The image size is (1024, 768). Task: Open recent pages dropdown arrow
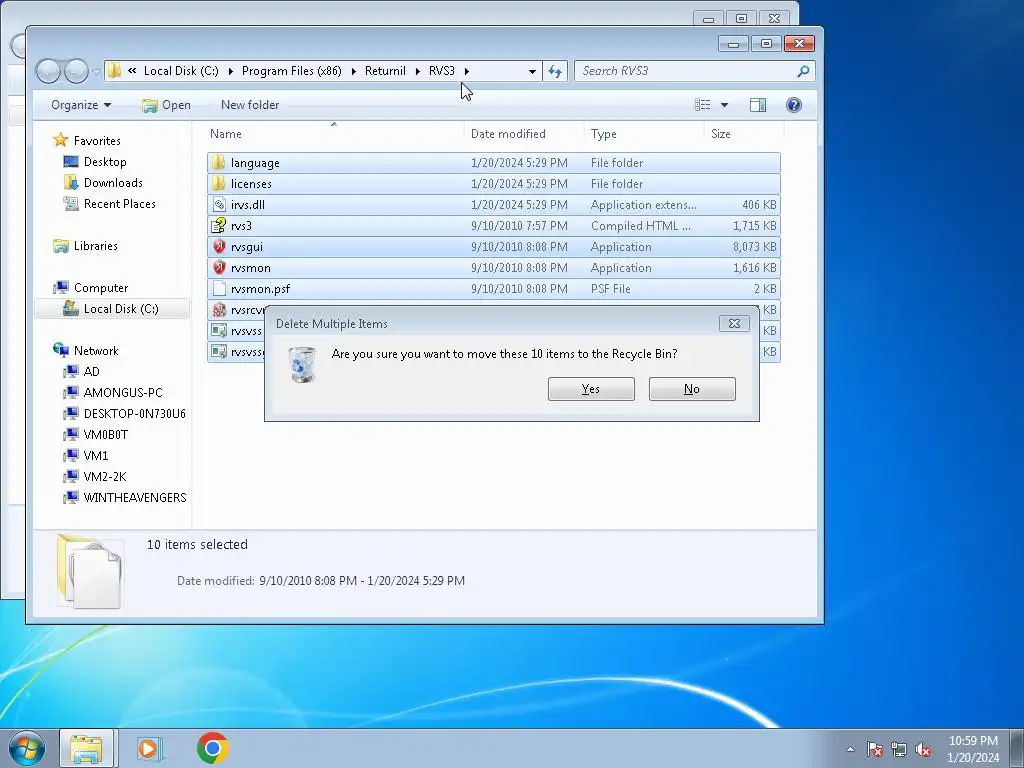tap(96, 71)
